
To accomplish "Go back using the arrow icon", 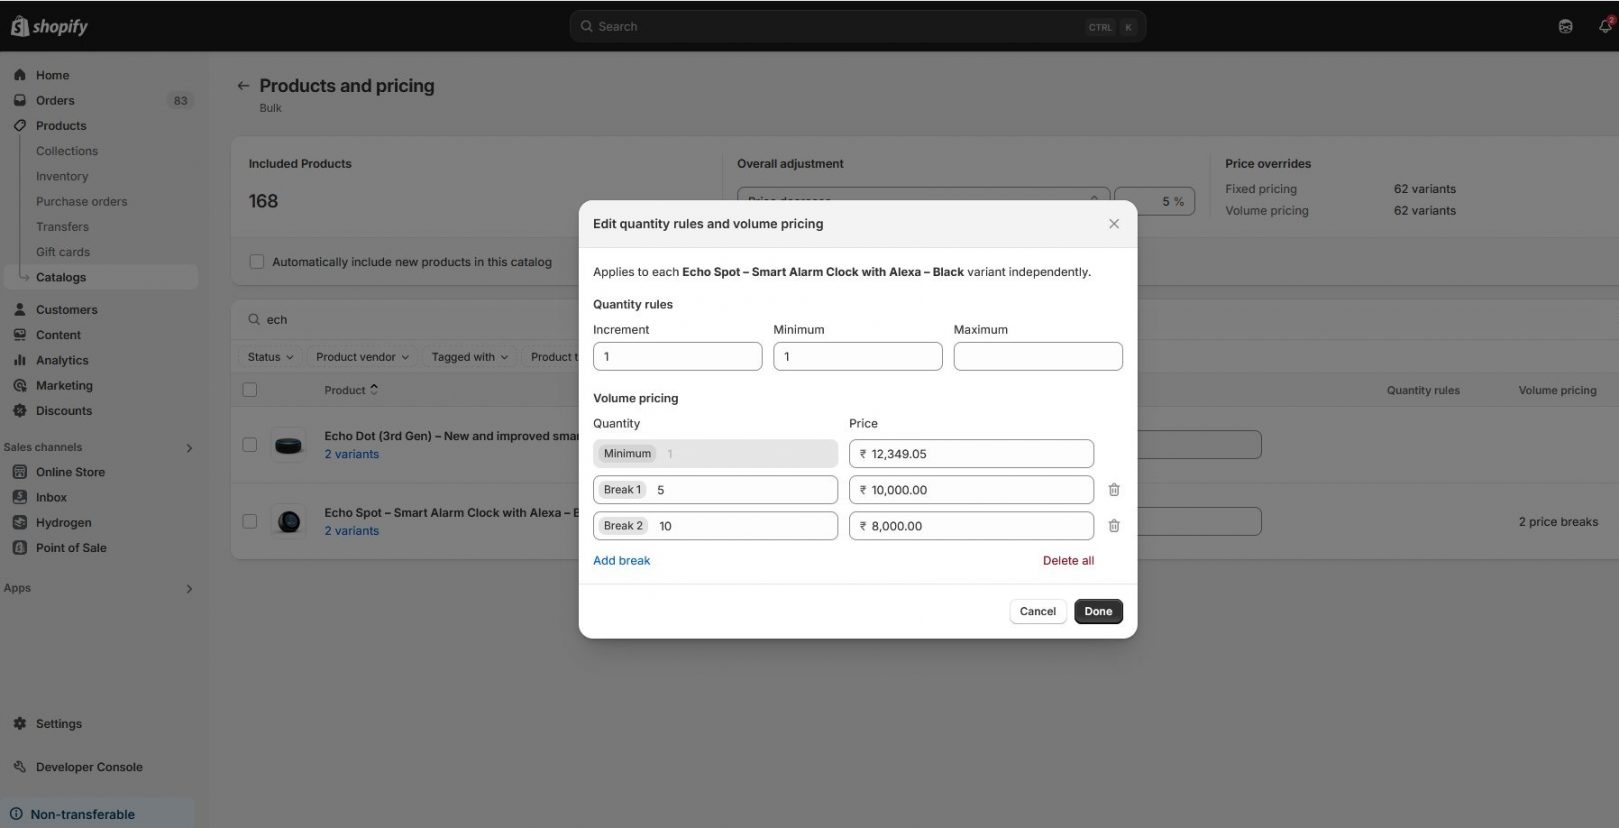I will 243,86.
